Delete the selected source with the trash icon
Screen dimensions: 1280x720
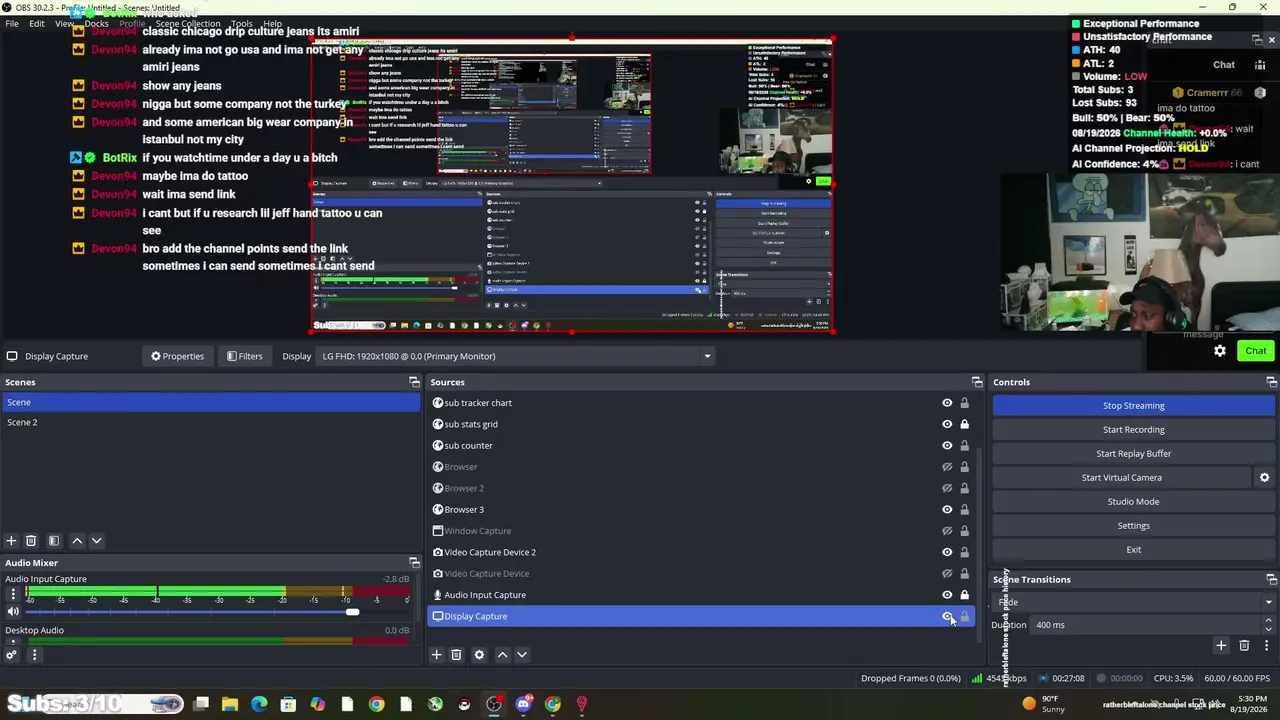[456, 655]
